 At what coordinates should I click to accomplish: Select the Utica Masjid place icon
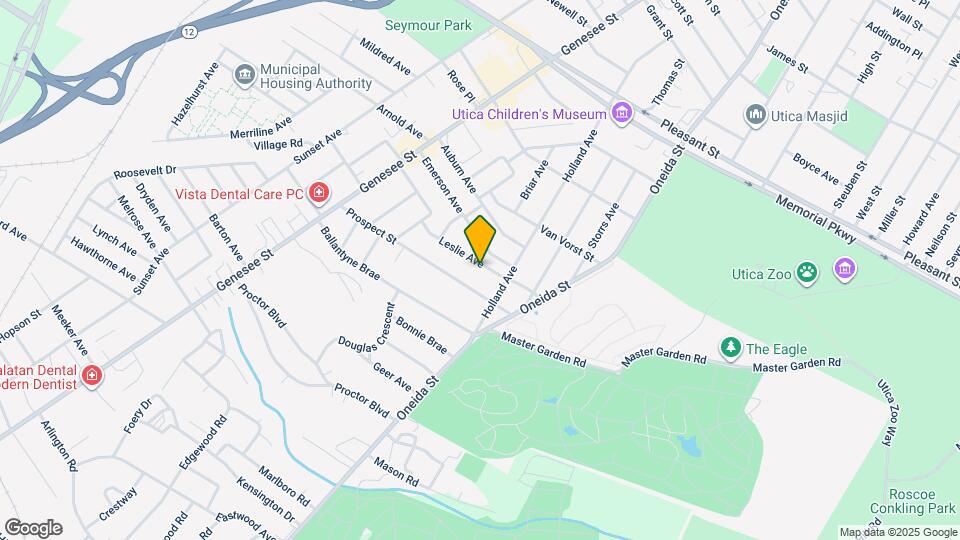pos(756,115)
